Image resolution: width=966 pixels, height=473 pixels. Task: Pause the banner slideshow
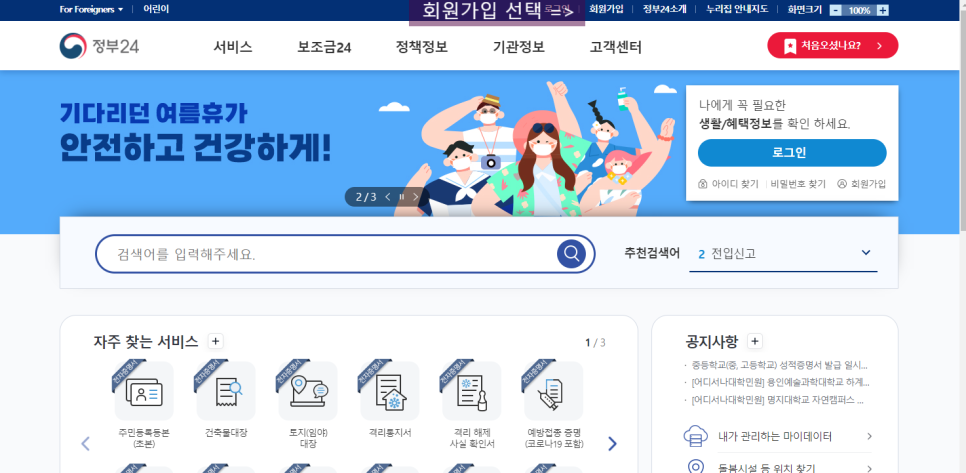pyautogui.click(x=402, y=197)
